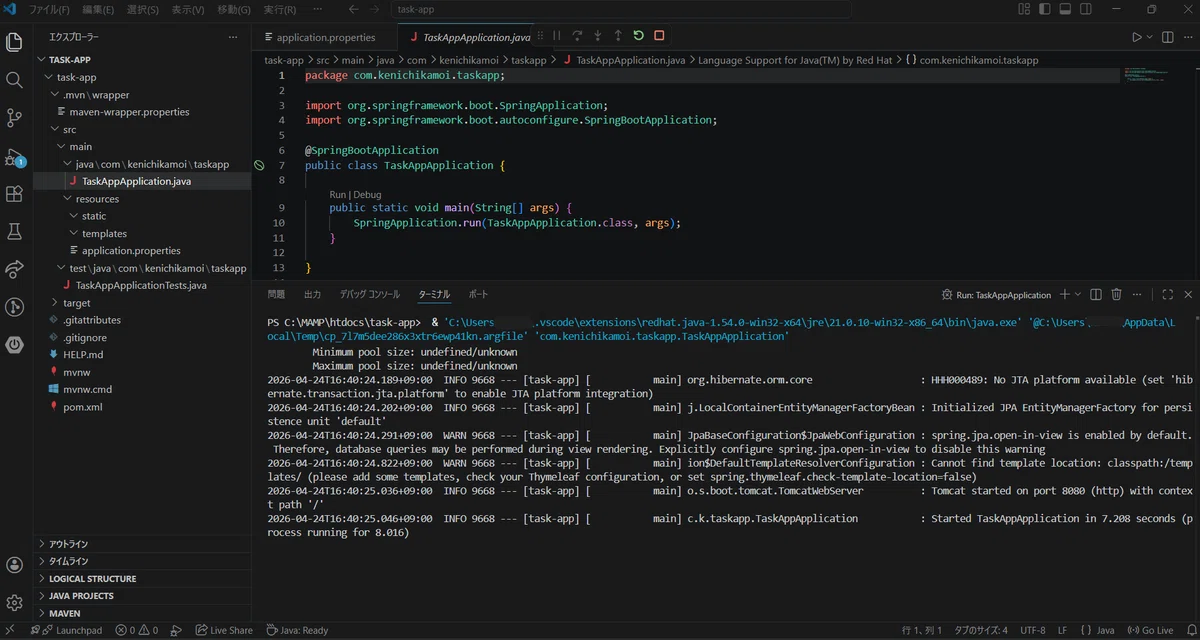Open editor more actions ellipsis

[x=1187, y=37]
